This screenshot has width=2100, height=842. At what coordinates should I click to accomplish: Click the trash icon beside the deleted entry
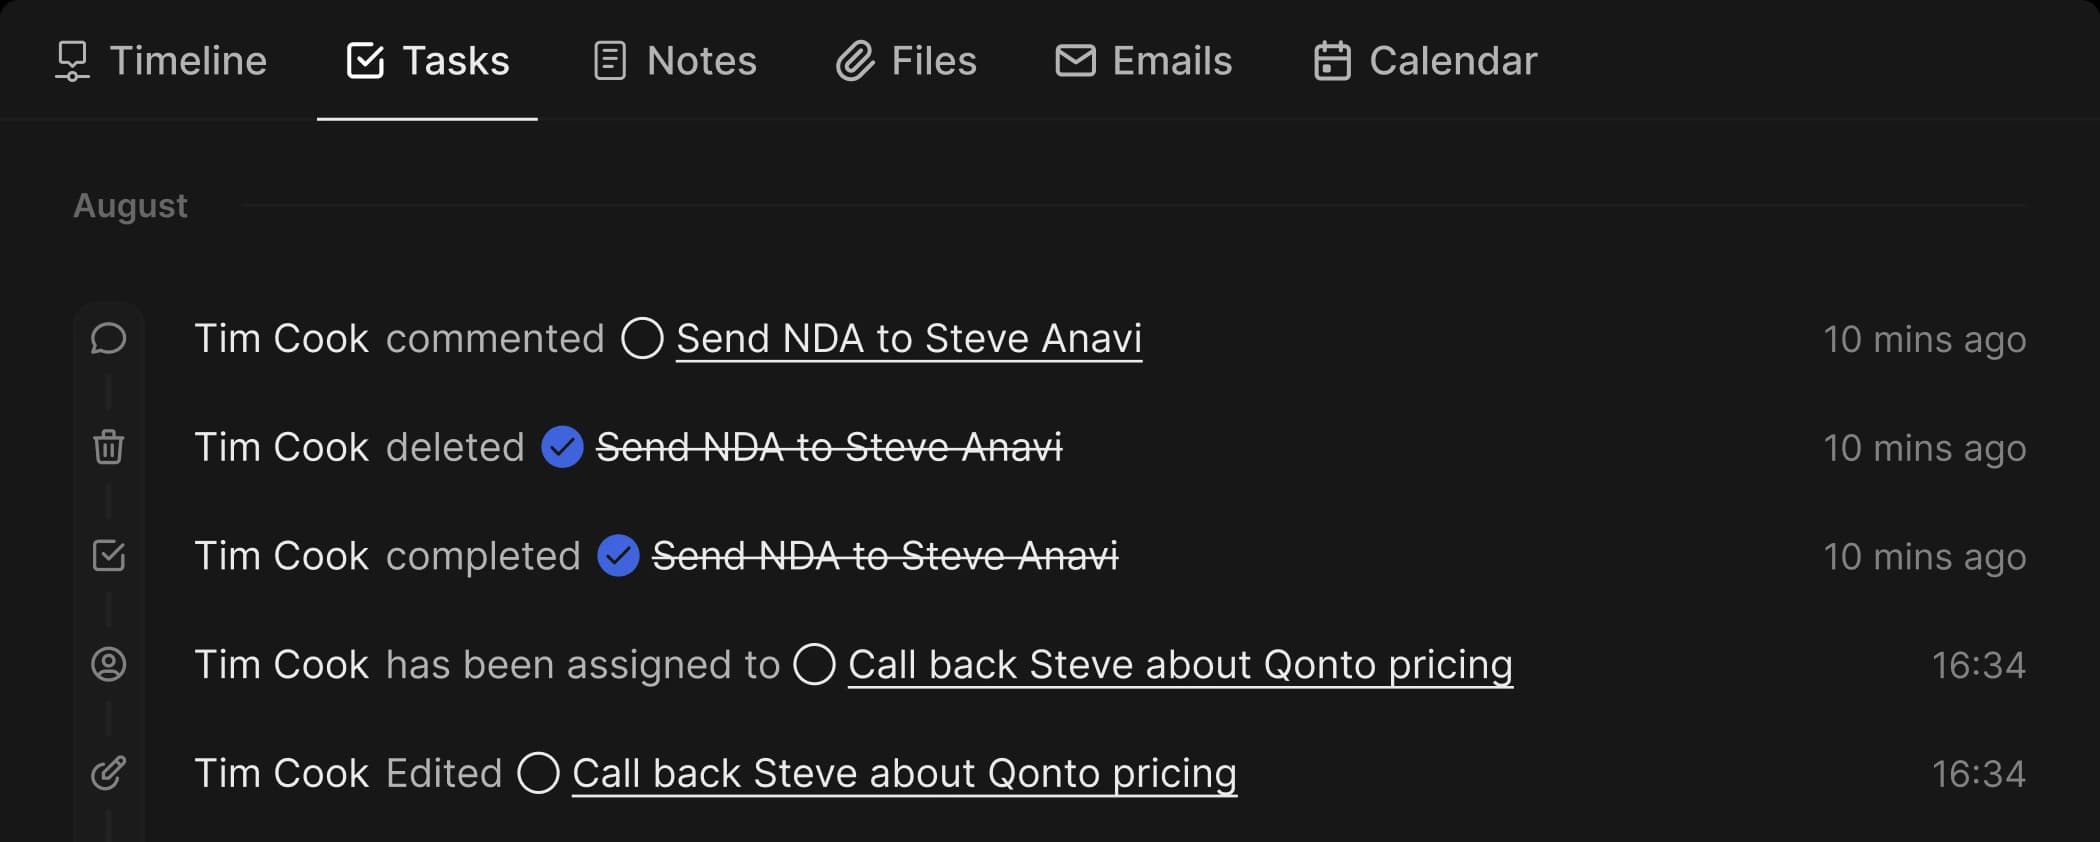pos(108,447)
